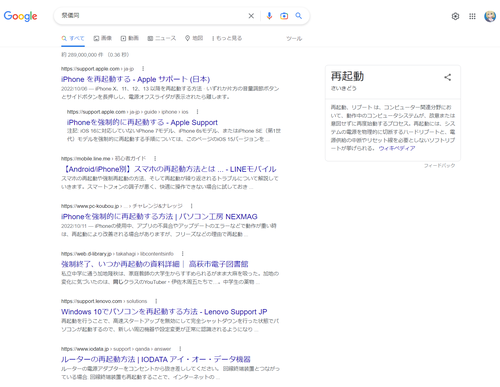Open パソコン工房 NEXMAG result link
The width and height of the screenshot is (500, 387).
pyautogui.click(x=159, y=217)
